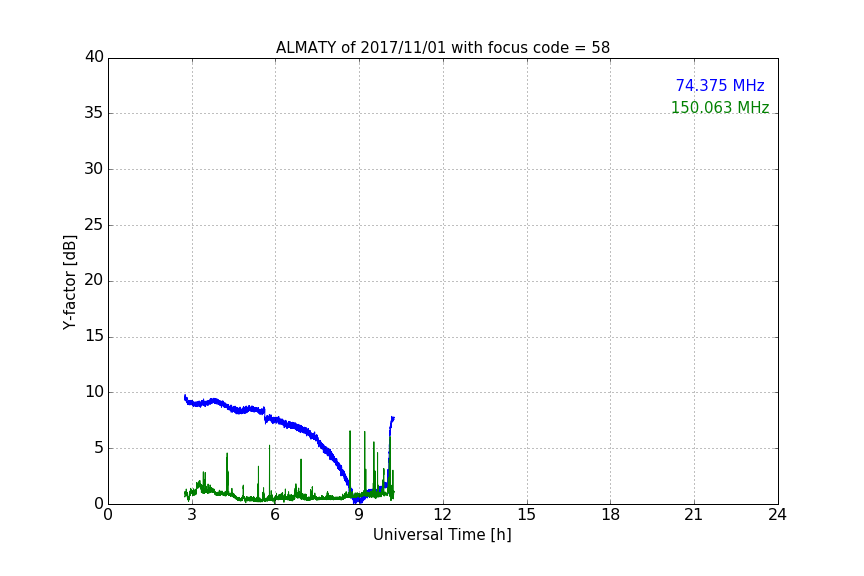Click y-axis tick label 40

pyautogui.click(x=94, y=57)
